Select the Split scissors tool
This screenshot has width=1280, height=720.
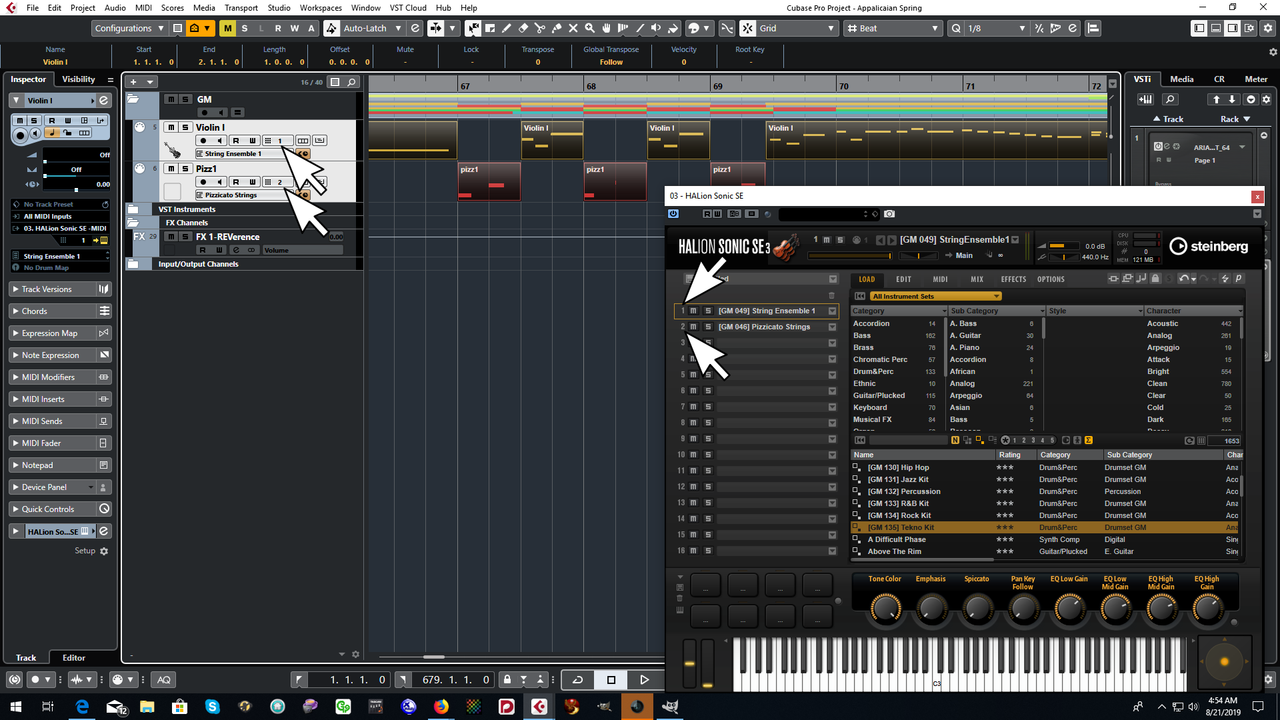coord(540,28)
